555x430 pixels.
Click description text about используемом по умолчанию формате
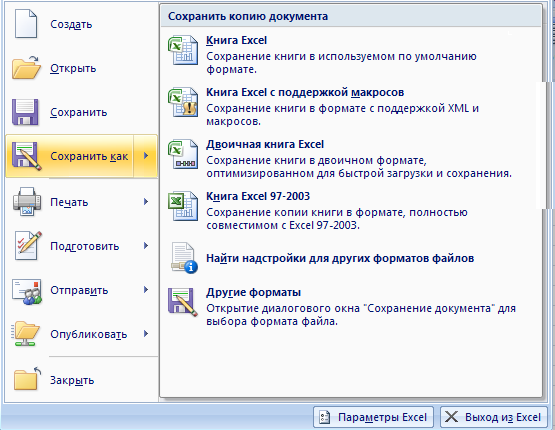pos(341,63)
